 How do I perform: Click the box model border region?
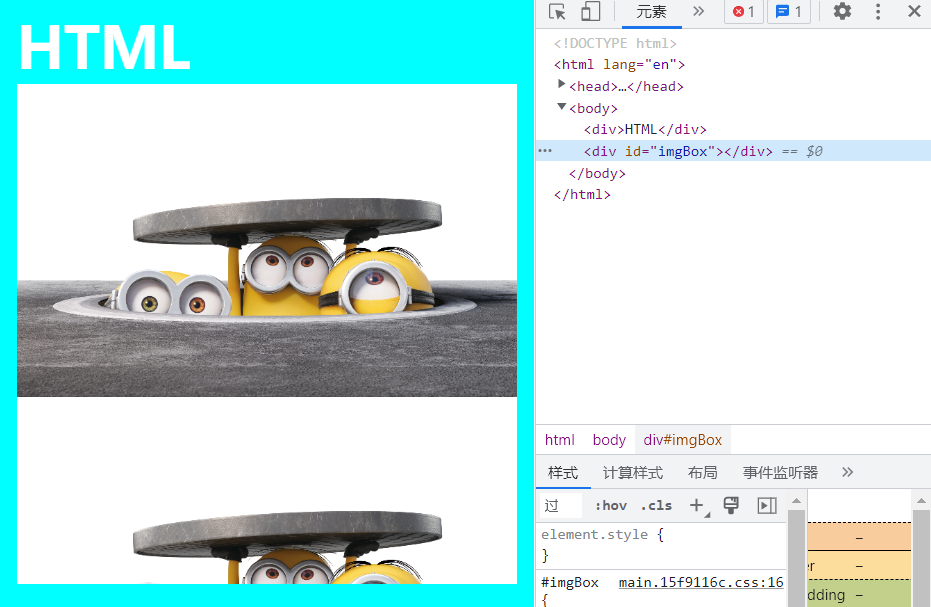[859, 565]
